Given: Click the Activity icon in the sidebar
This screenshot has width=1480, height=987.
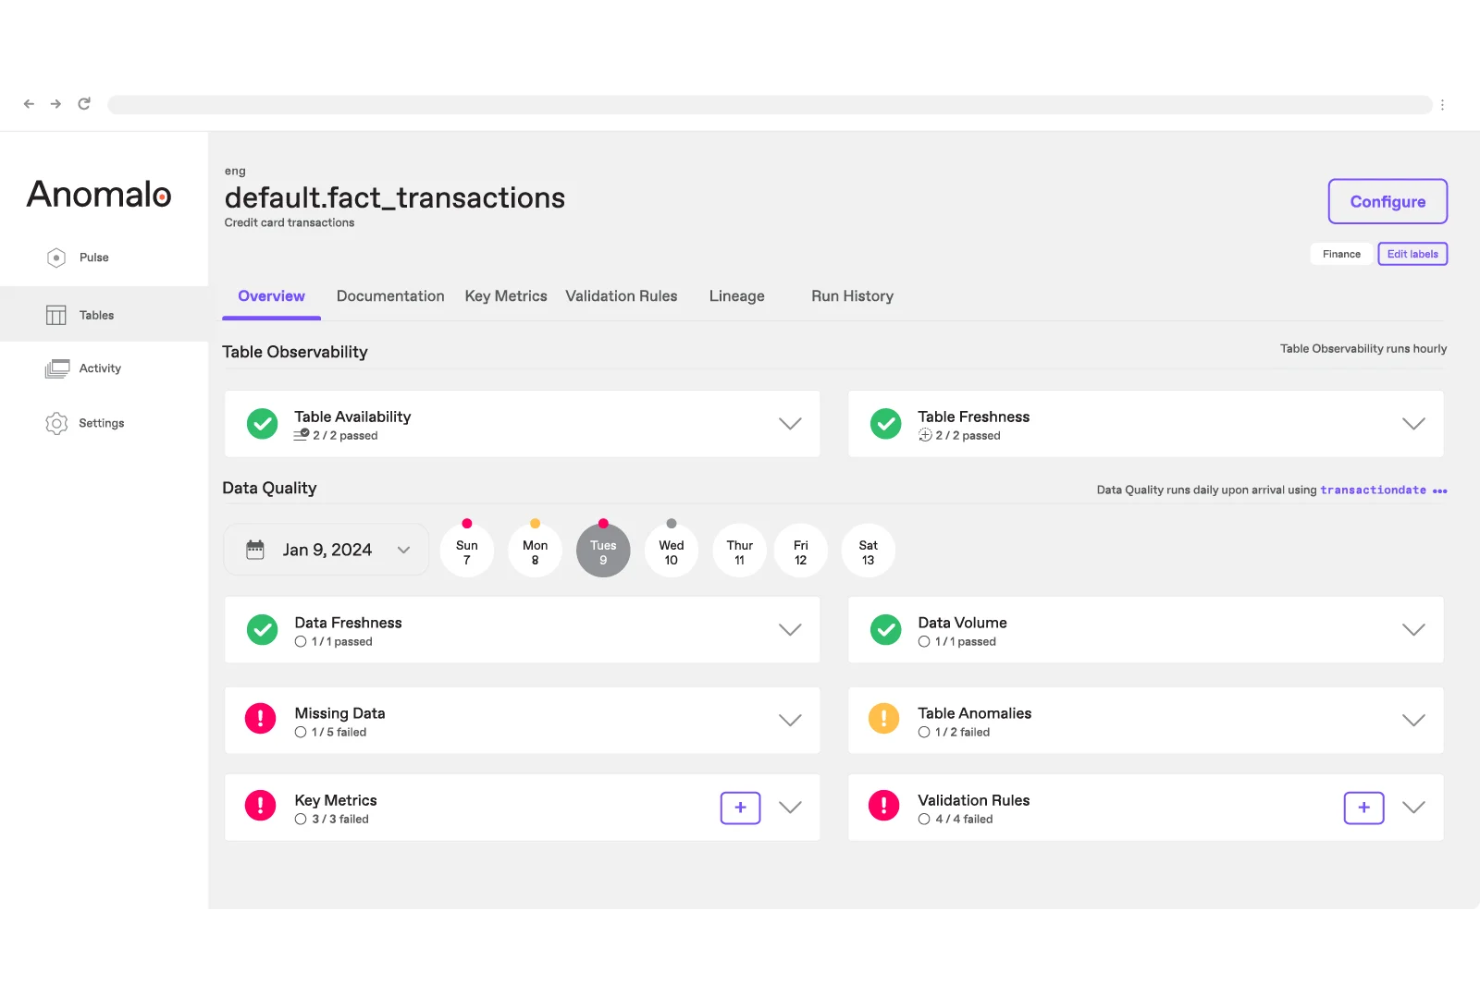Looking at the screenshot, I should (x=56, y=368).
